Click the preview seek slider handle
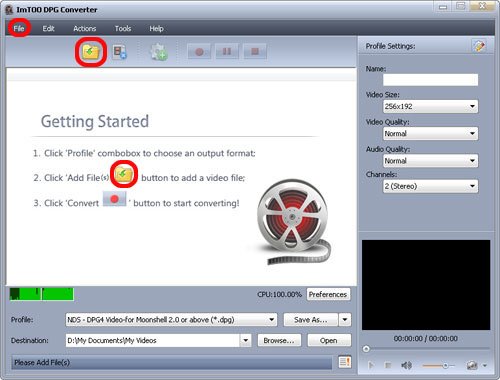This screenshot has height=380, width=500. [x=366, y=349]
